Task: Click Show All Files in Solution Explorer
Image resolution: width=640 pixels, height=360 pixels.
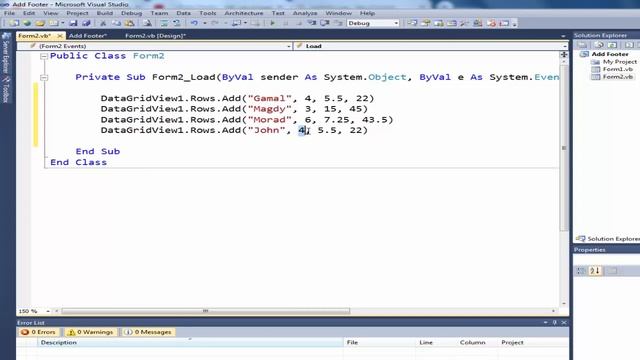Action: pyautogui.click(x=599, y=44)
